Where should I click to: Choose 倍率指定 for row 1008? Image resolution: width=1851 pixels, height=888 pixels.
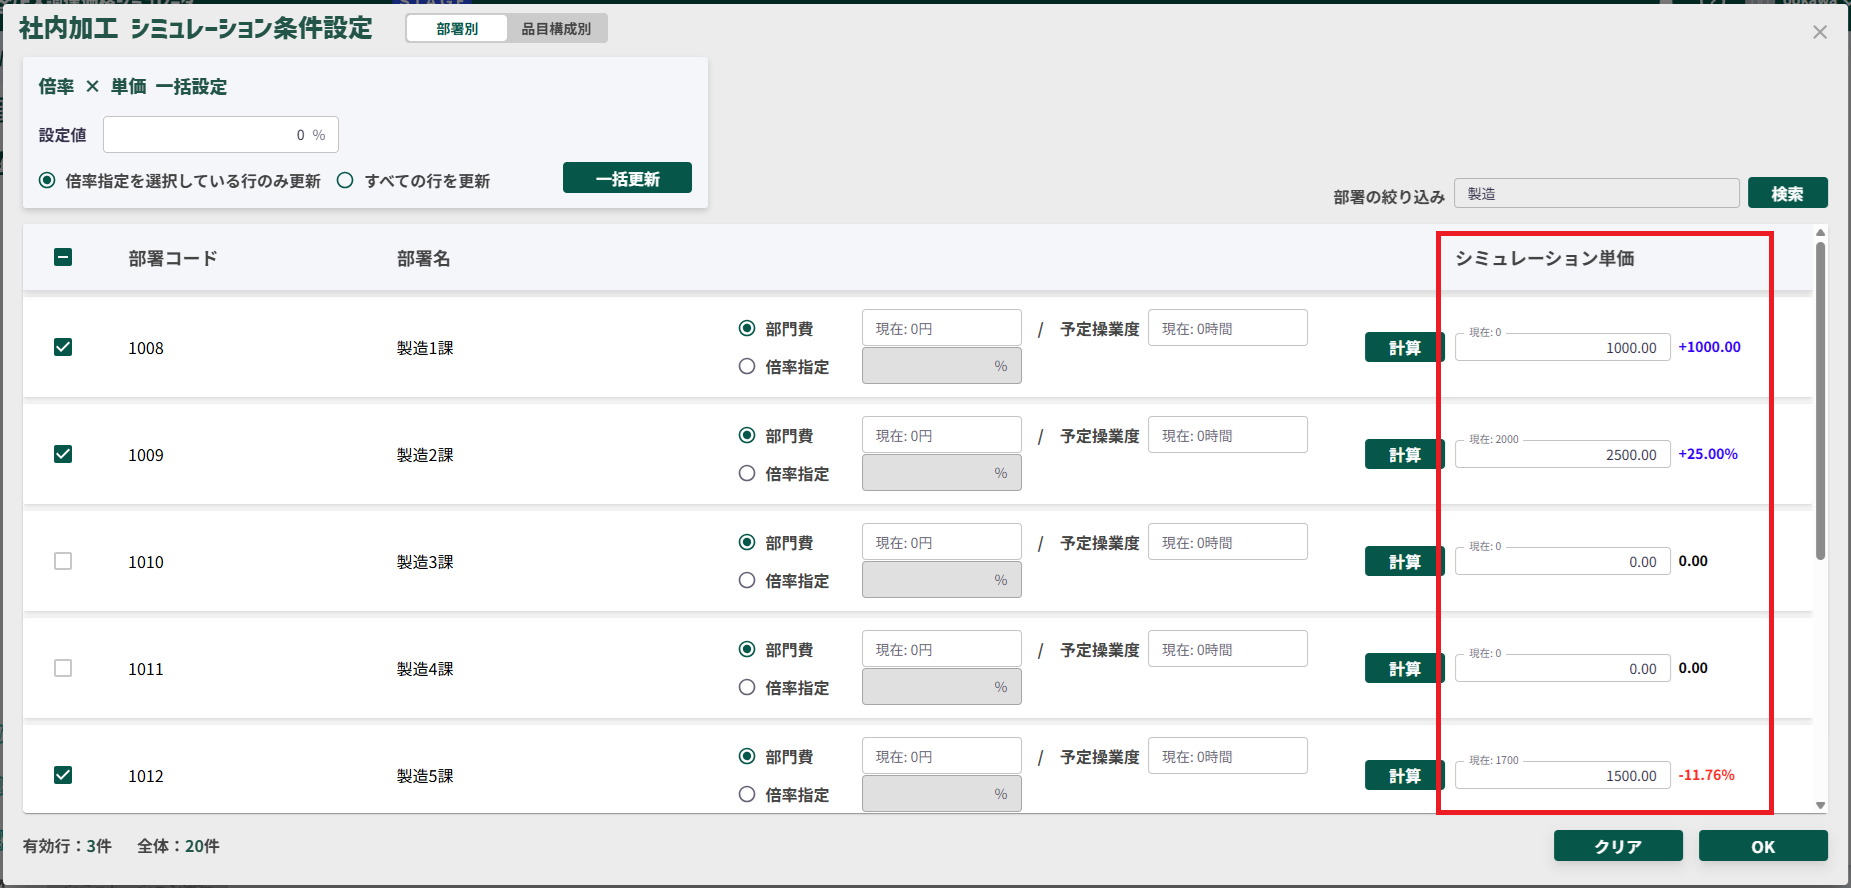coord(747,367)
